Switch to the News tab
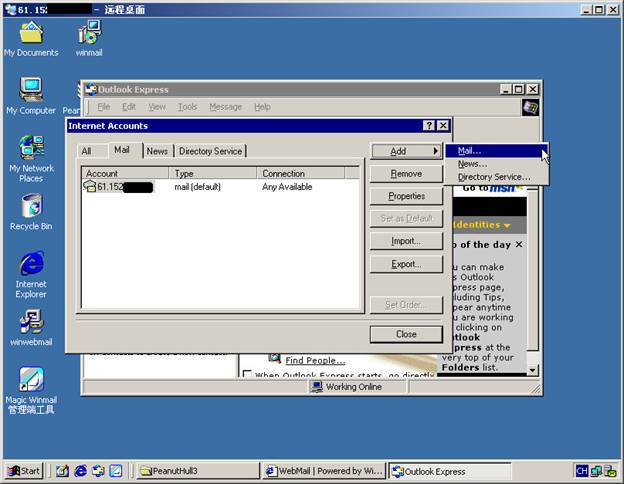 click(157, 151)
